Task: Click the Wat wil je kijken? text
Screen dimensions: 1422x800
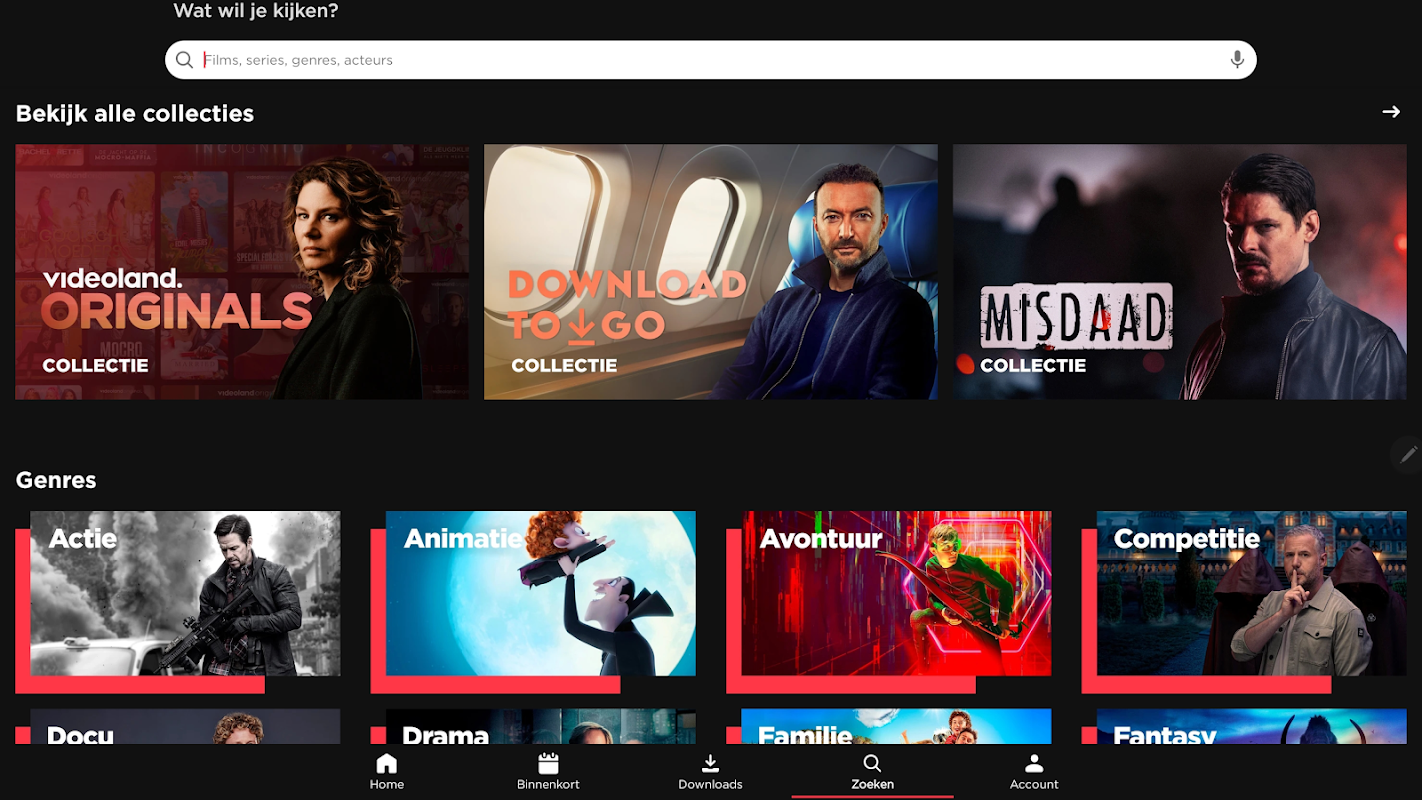Action: coord(256,12)
